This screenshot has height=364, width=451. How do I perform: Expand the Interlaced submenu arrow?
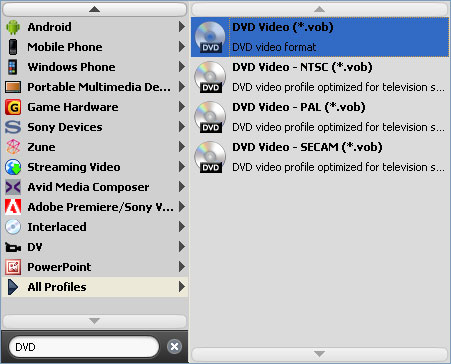click(182, 227)
